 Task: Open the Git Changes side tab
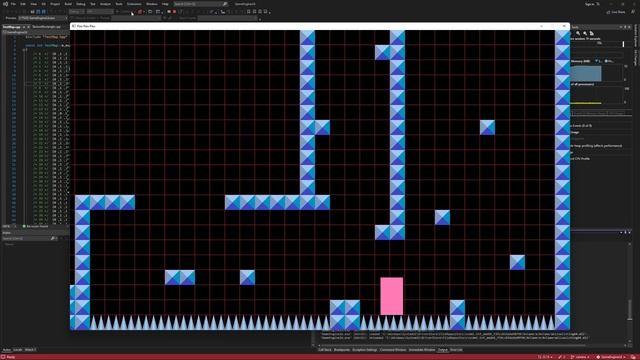click(635, 58)
